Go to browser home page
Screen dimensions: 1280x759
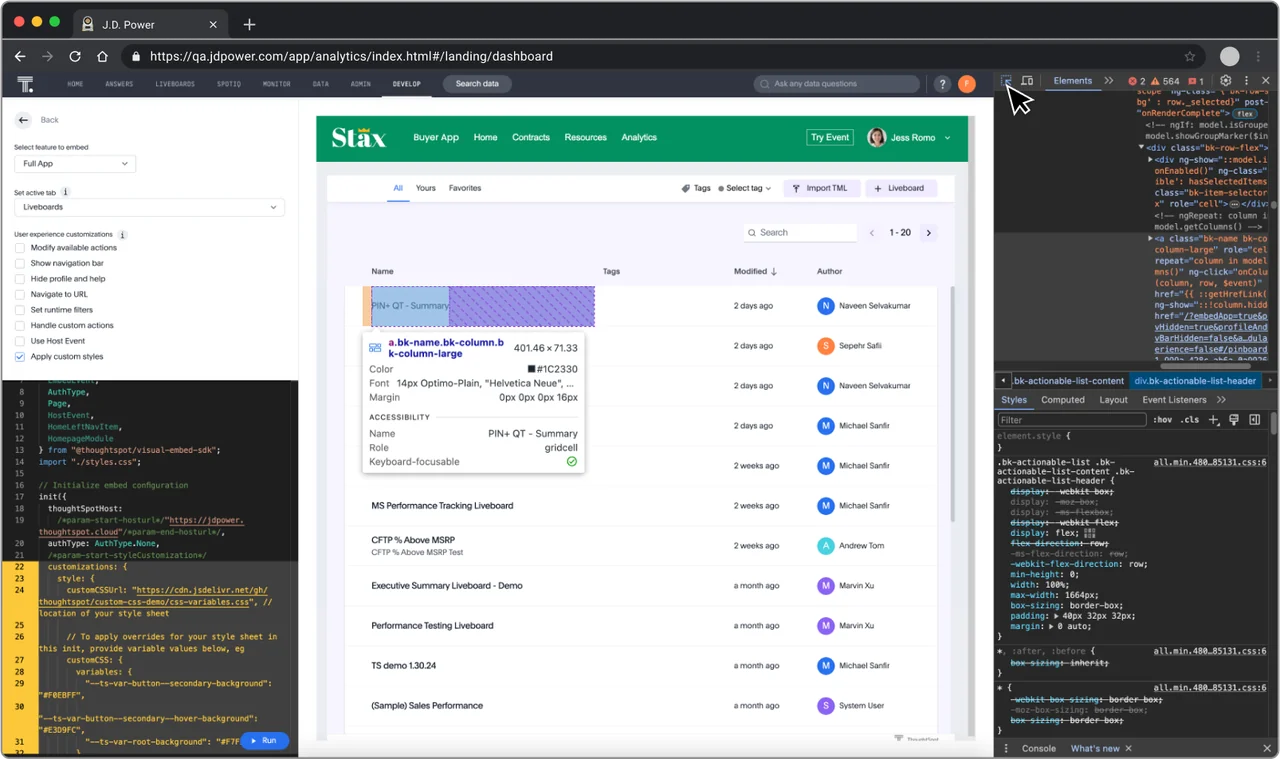point(102,57)
